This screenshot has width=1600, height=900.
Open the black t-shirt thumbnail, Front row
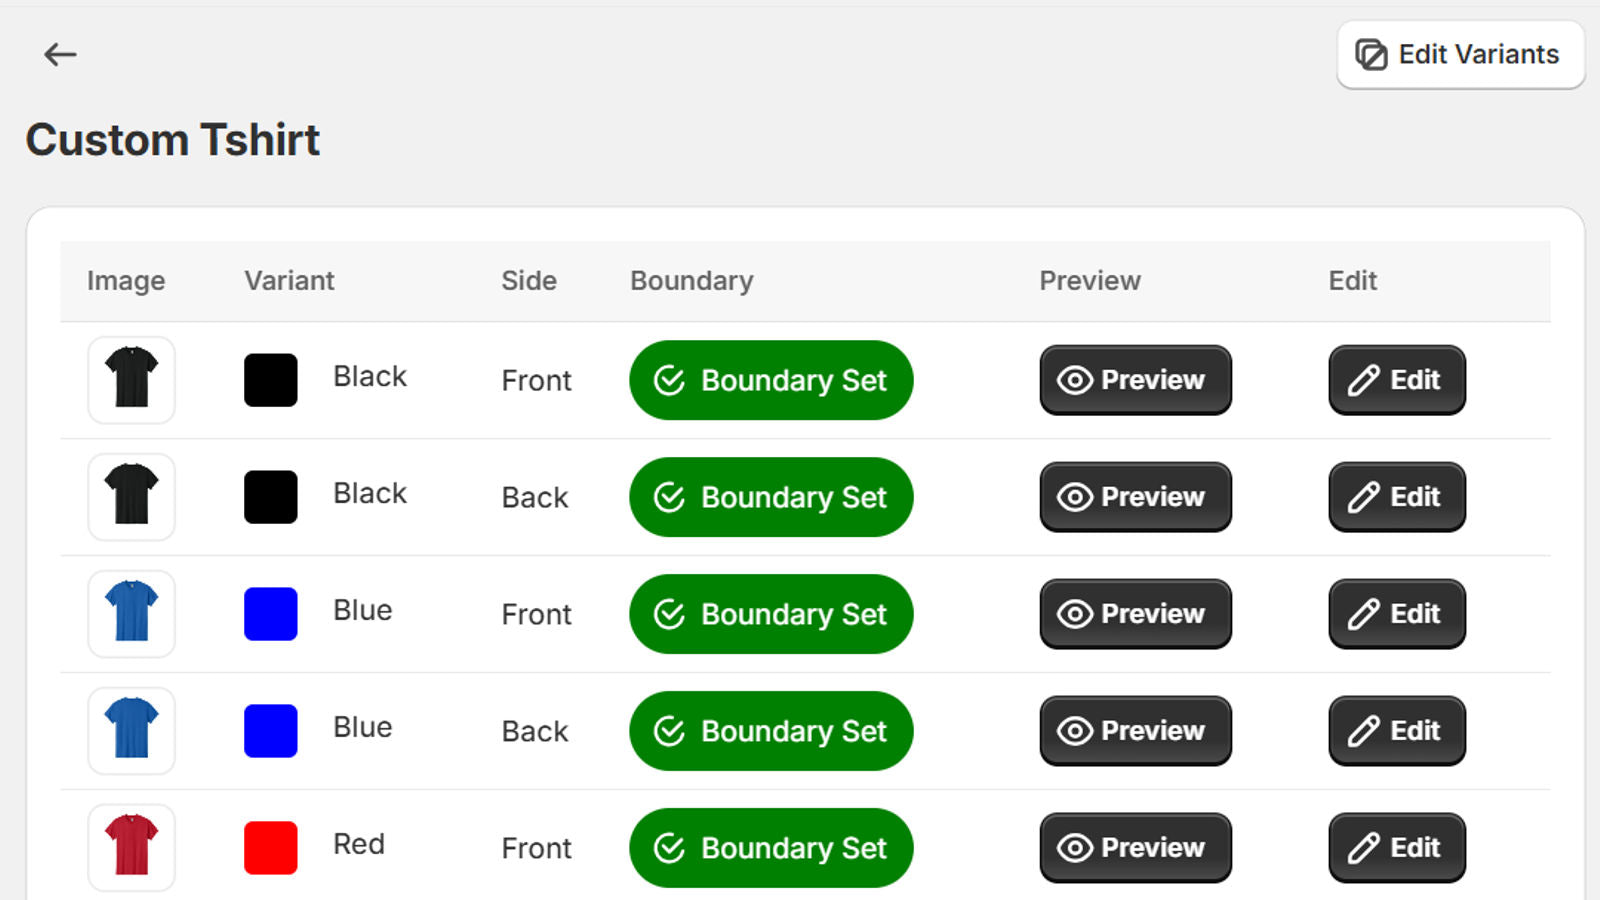(131, 380)
